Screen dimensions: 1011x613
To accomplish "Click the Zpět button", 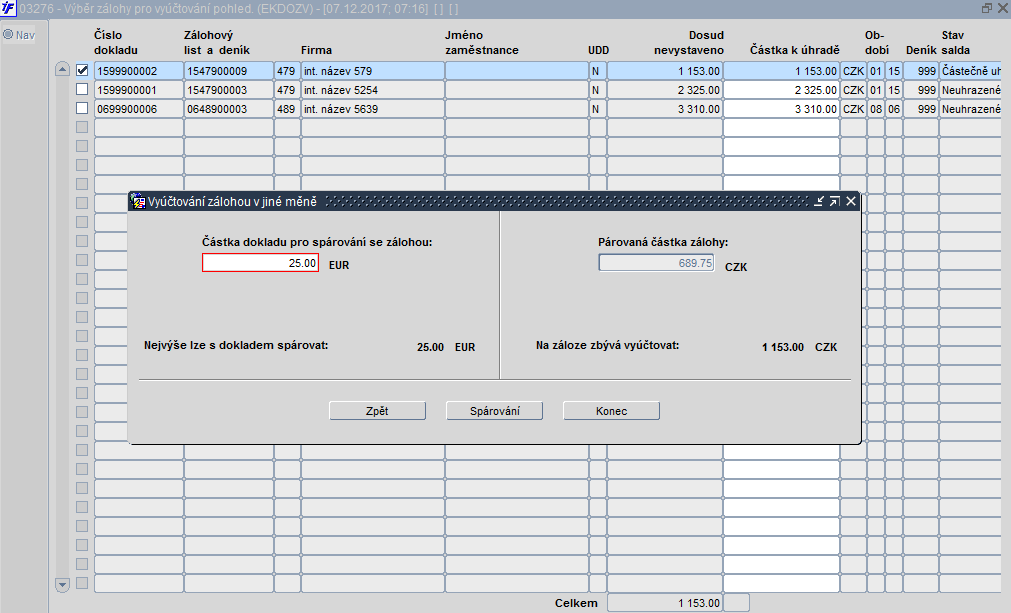I will point(377,411).
